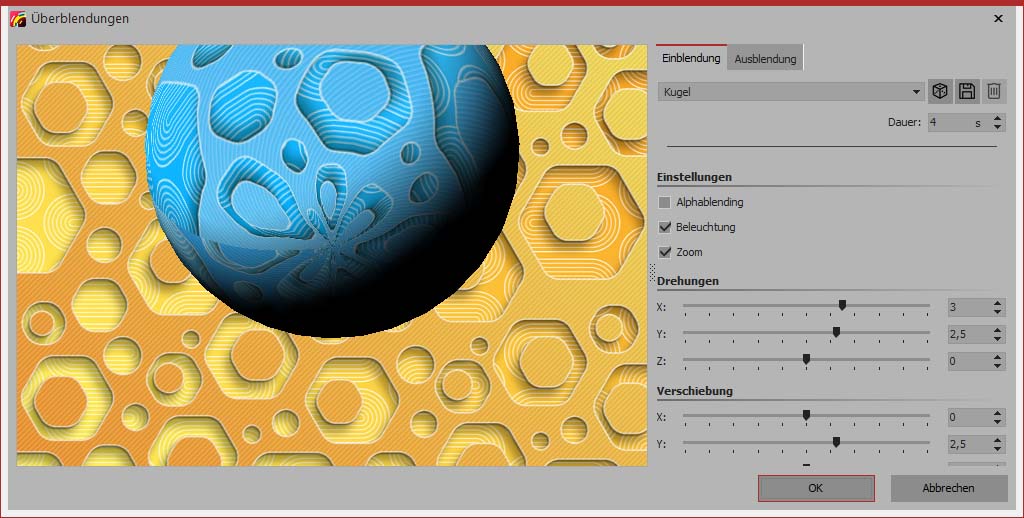The image size is (1024, 518).
Task: Enable the Alphablending checkbox
Action: [x=665, y=202]
